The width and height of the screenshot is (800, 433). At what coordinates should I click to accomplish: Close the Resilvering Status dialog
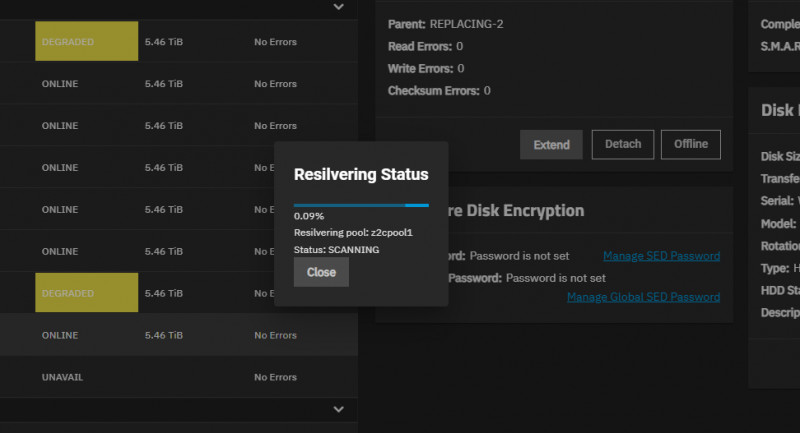click(321, 272)
